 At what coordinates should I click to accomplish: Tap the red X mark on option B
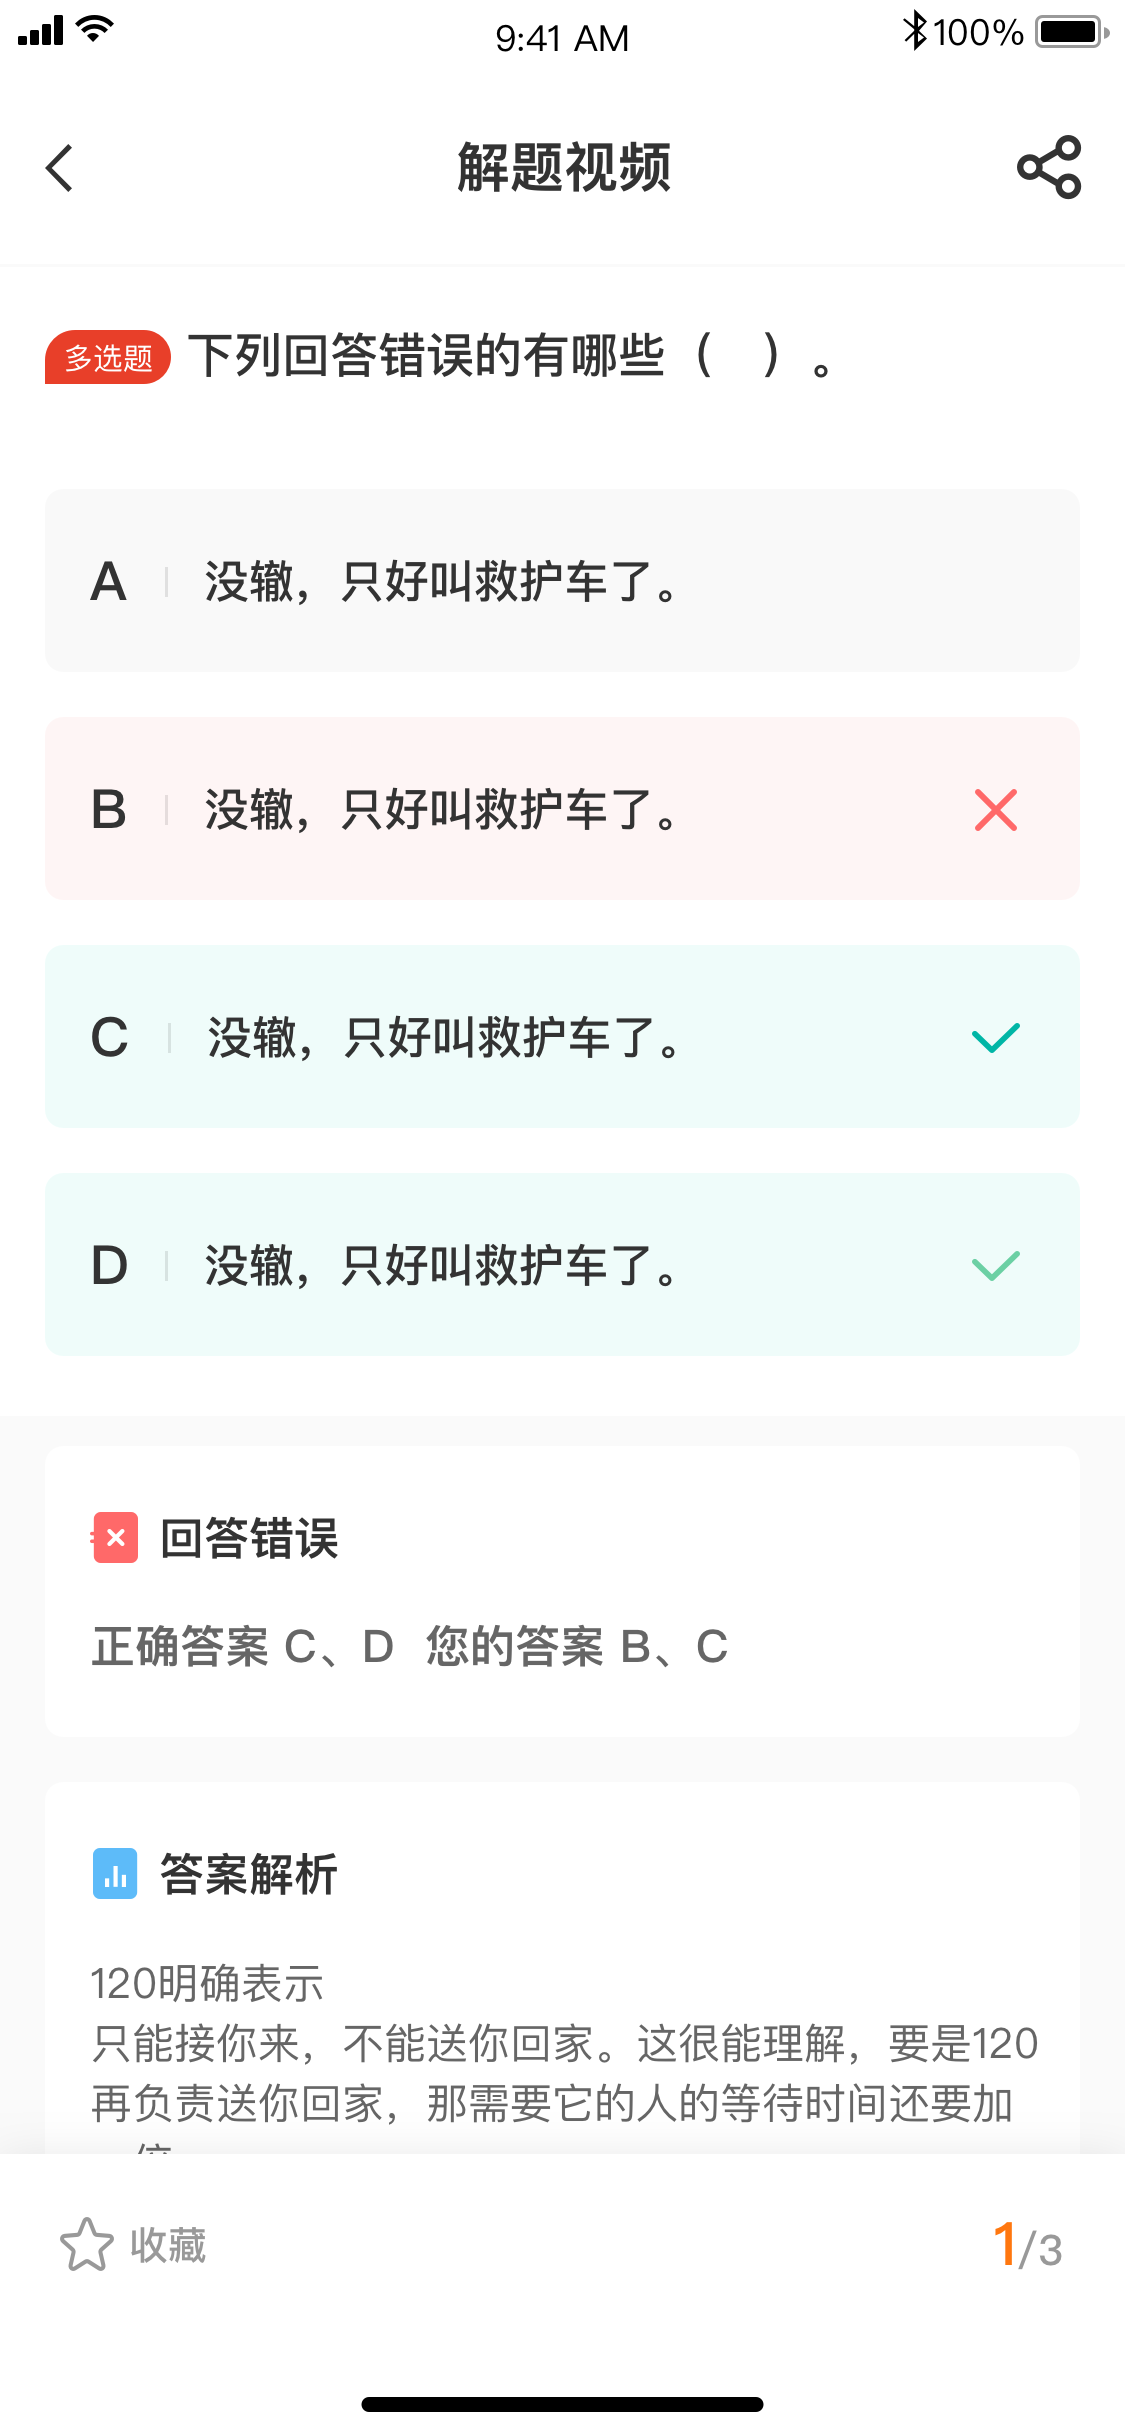pyautogui.click(x=995, y=809)
